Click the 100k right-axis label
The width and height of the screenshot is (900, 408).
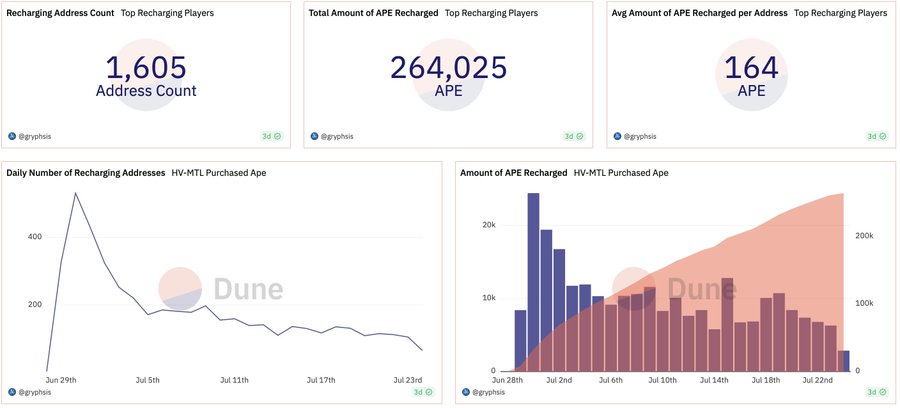click(x=864, y=304)
